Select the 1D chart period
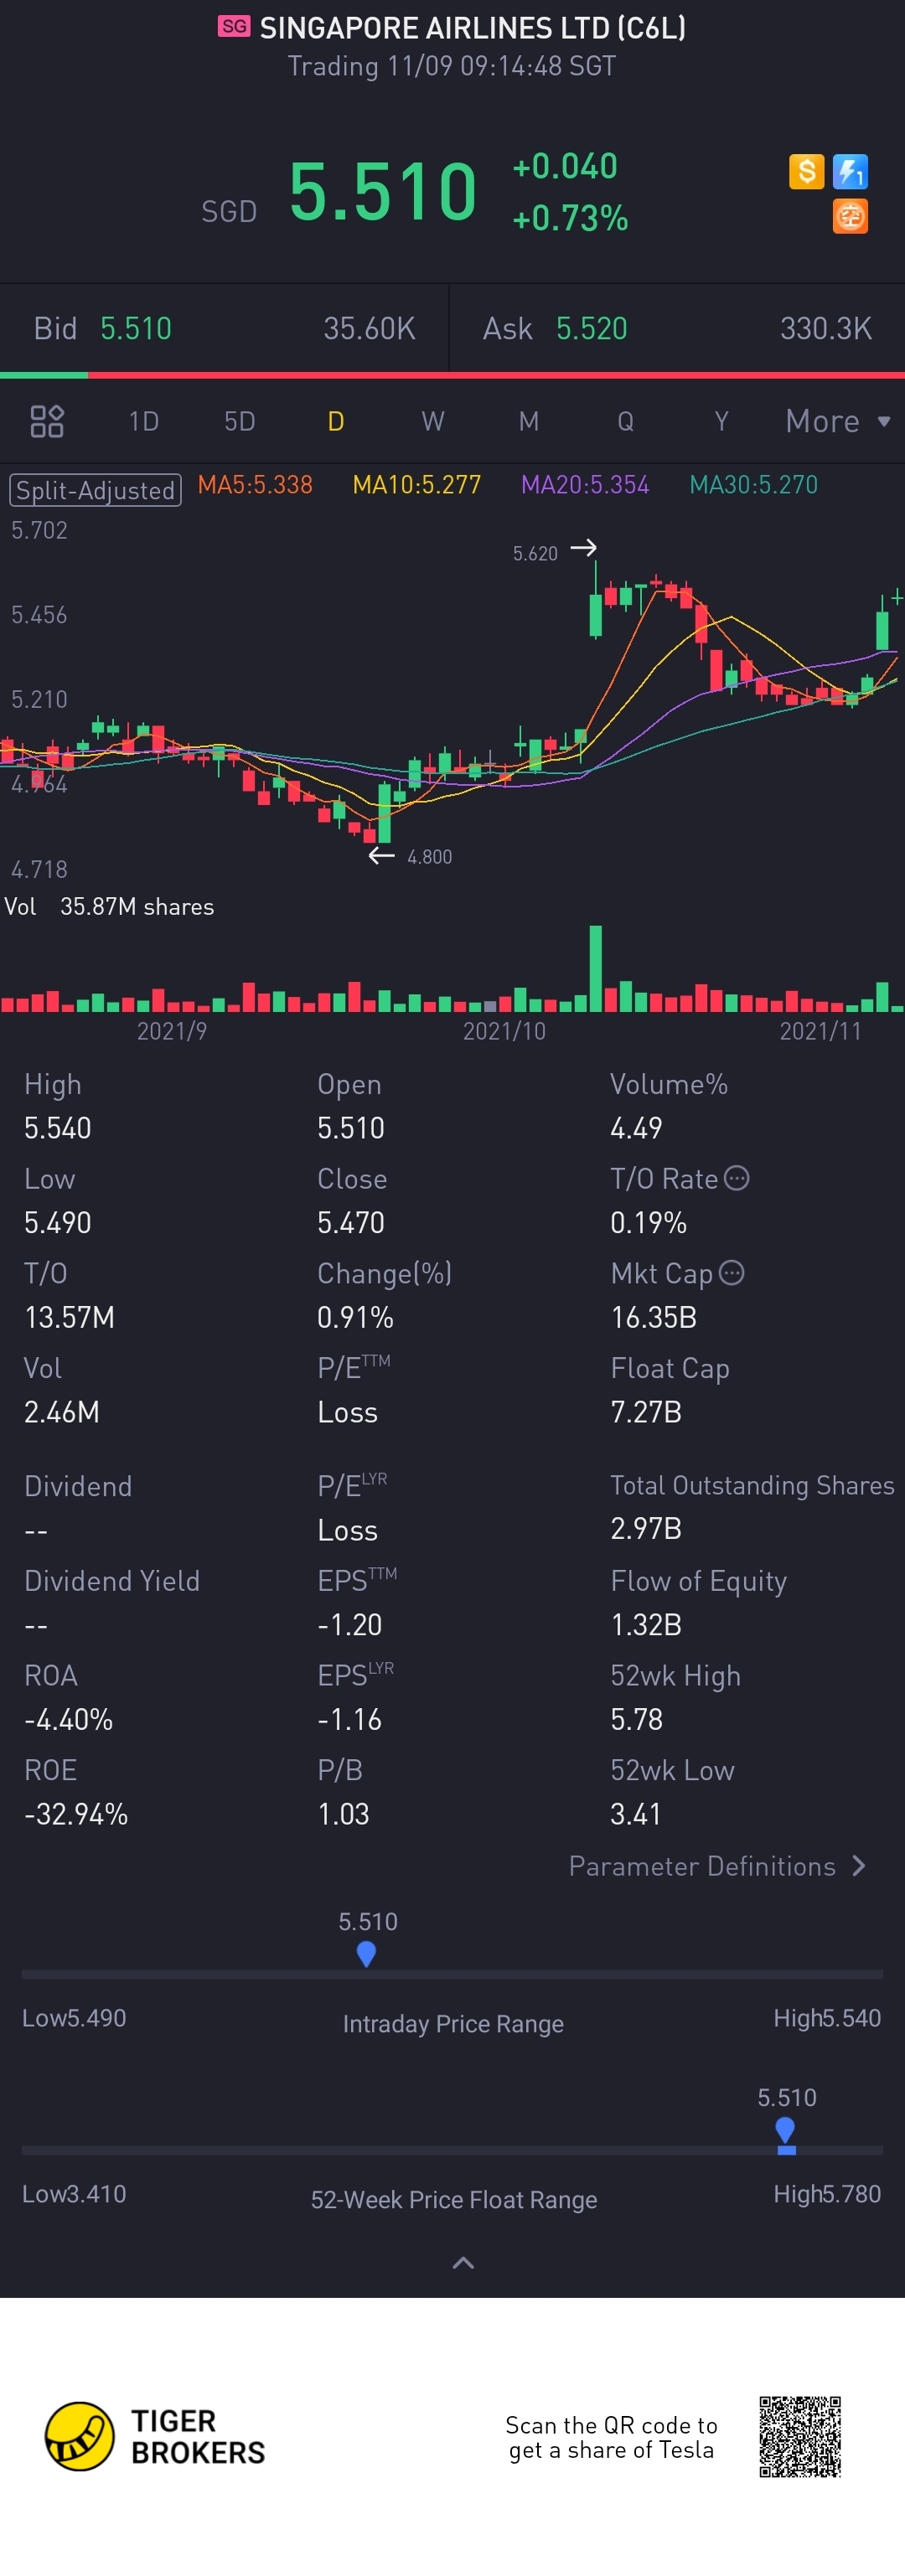The width and height of the screenshot is (905, 2576). click(144, 421)
